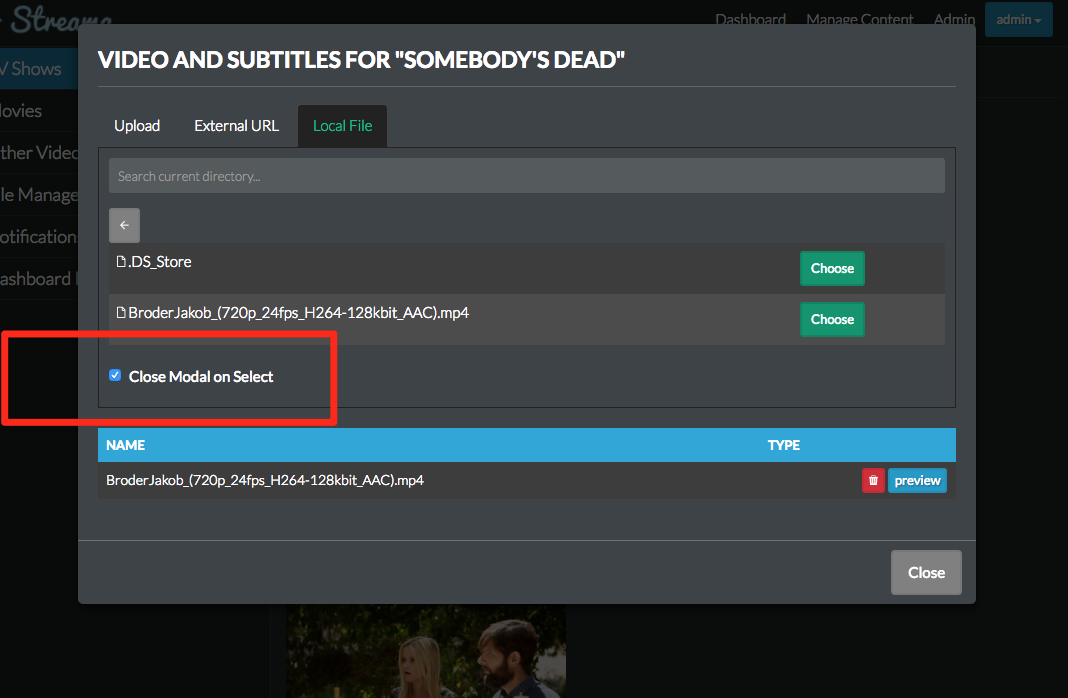Switch to the External URL tab
Viewport: 1068px width, 698px height.
236,125
